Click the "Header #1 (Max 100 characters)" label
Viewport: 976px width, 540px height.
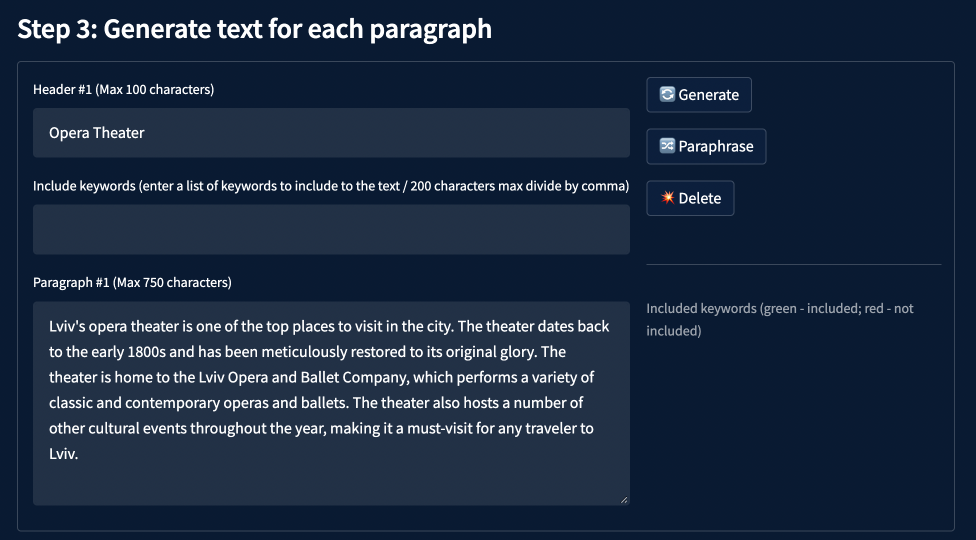tap(123, 89)
